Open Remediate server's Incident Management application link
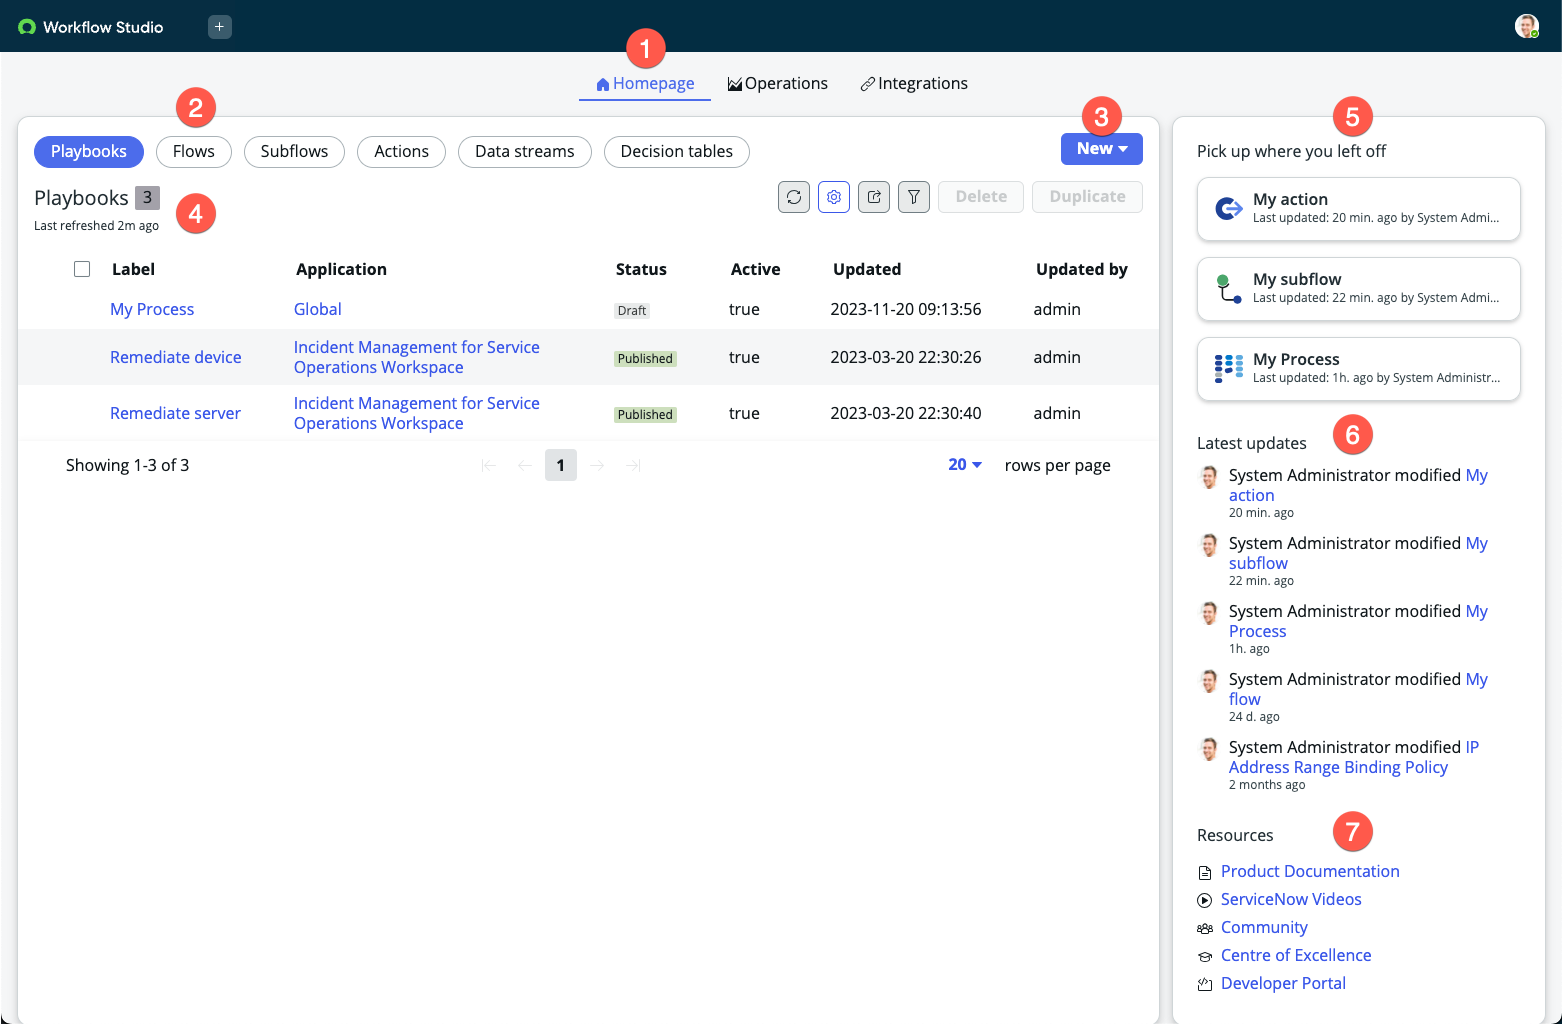The width and height of the screenshot is (1562, 1024). point(417,414)
